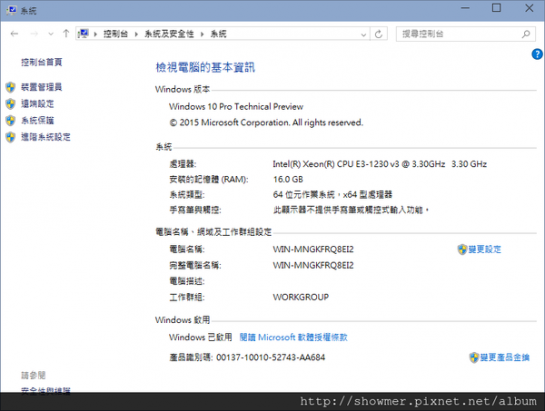The height and width of the screenshot is (411, 545).
Task: Click the search magnifier icon
Action: (526, 34)
